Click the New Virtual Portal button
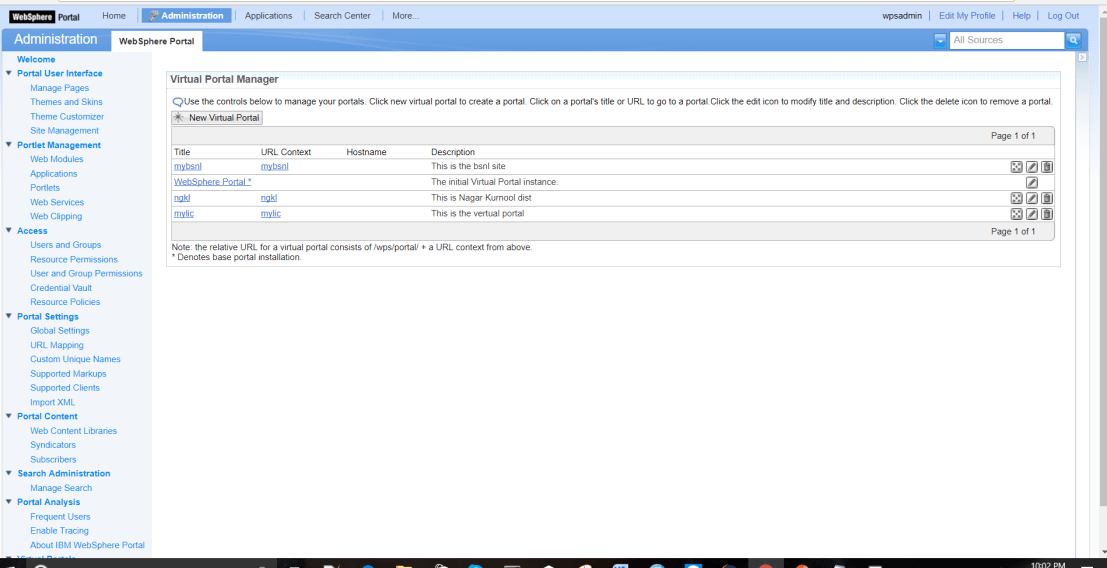 pos(217,118)
